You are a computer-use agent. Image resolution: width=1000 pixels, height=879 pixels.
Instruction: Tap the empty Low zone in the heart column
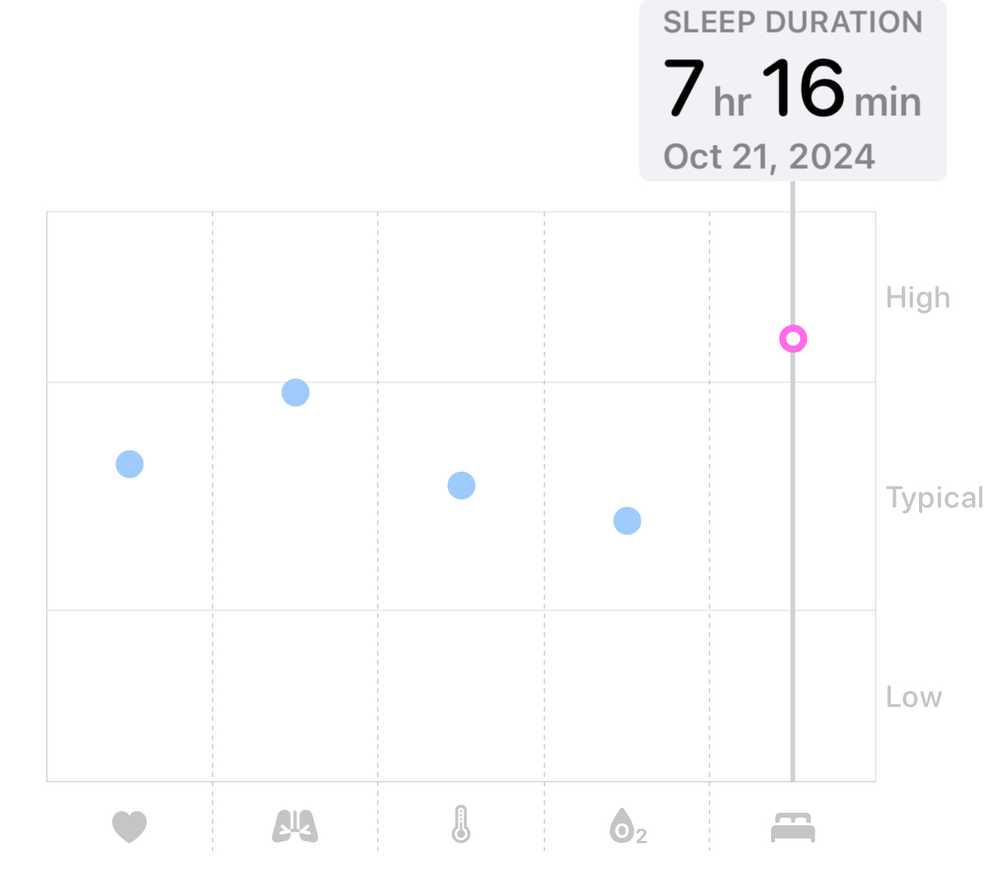(130, 695)
